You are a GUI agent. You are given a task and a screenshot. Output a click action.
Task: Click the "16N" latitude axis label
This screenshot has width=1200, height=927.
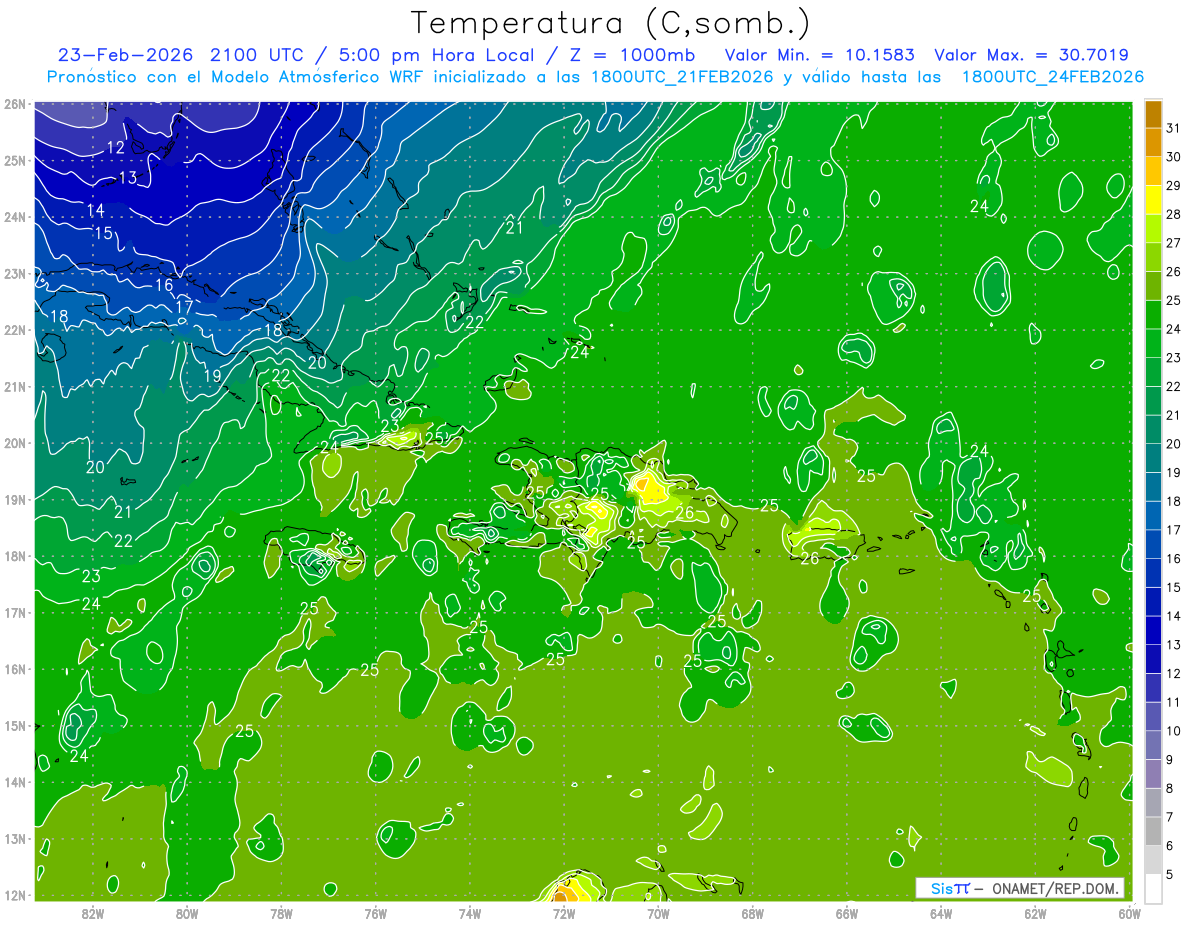[x=14, y=669]
